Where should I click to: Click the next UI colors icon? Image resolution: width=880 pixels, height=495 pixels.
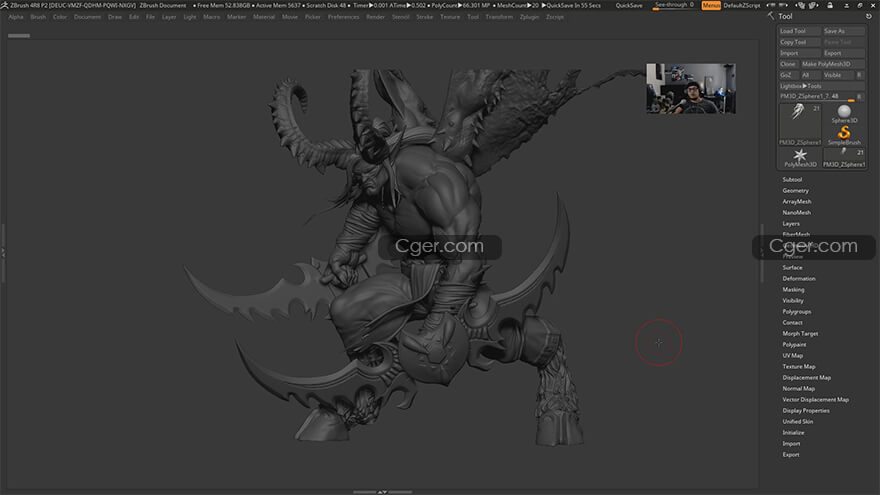[814, 5]
